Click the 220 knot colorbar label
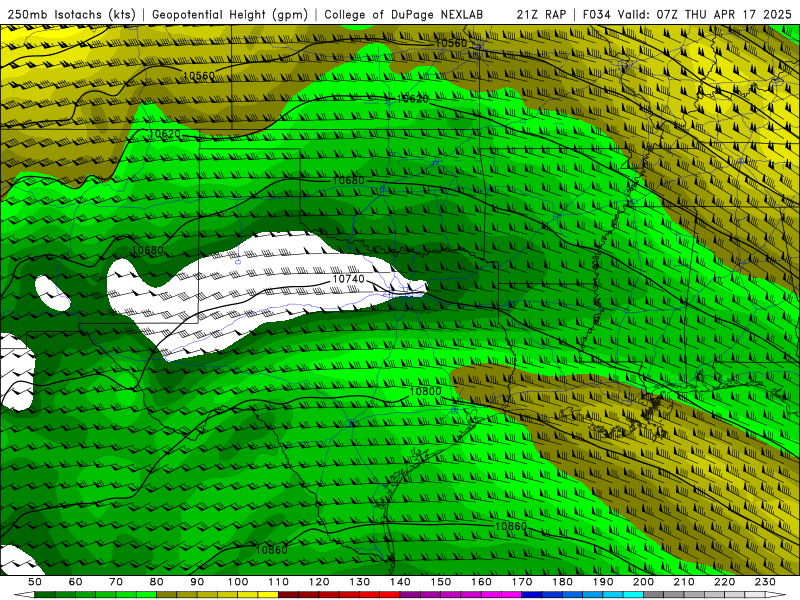Viewport: 800px width, 600px height. click(x=724, y=582)
